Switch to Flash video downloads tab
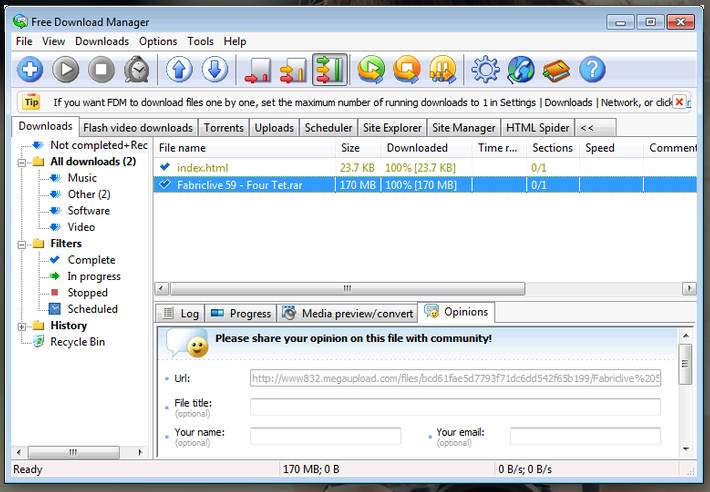 tap(138, 128)
